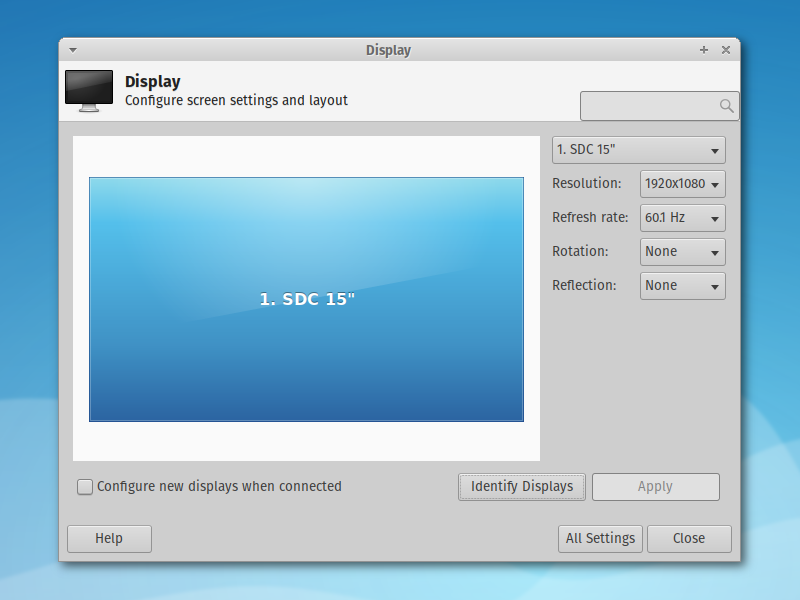Viewport: 800px width, 600px height.
Task: Open the Refresh rate dropdown showing 60.1 Hz
Action: point(683,218)
